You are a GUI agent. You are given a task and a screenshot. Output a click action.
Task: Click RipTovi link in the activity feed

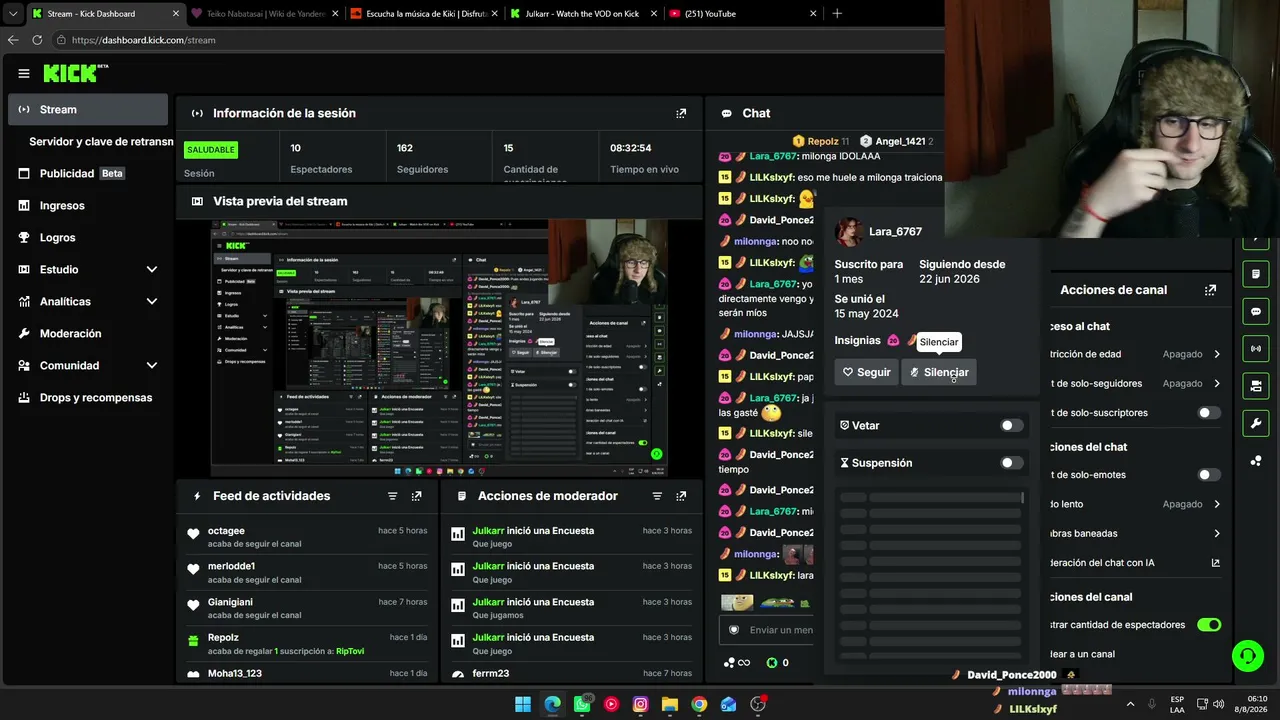pos(350,651)
